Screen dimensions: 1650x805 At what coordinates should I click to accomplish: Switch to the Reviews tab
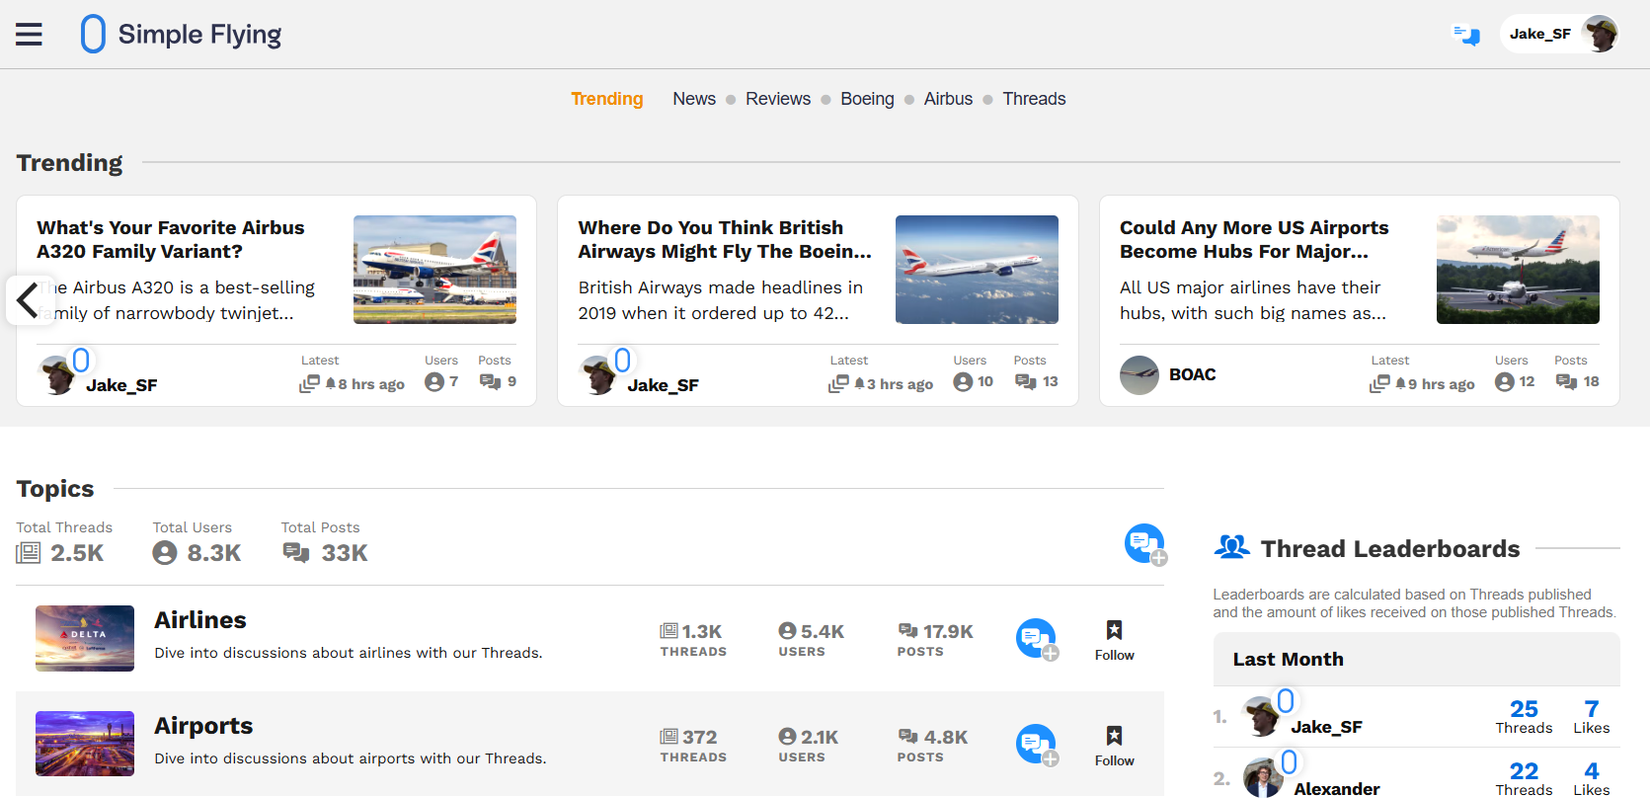click(778, 99)
